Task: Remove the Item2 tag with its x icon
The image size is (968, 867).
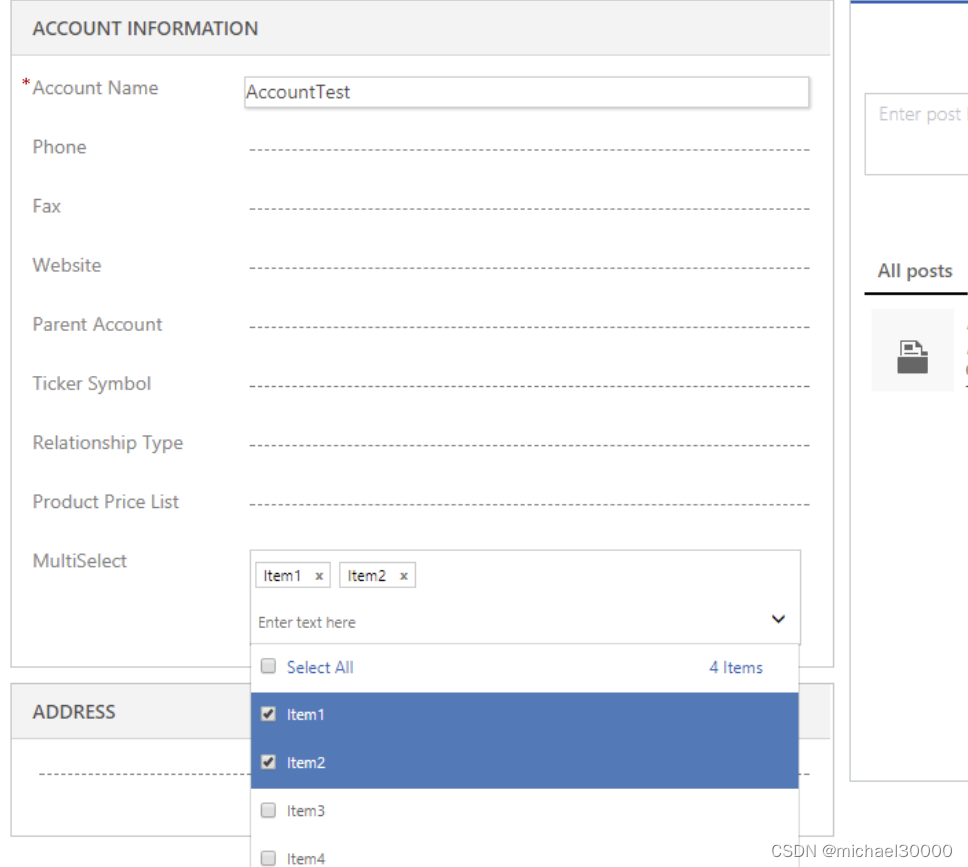Action: coord(403,575)
